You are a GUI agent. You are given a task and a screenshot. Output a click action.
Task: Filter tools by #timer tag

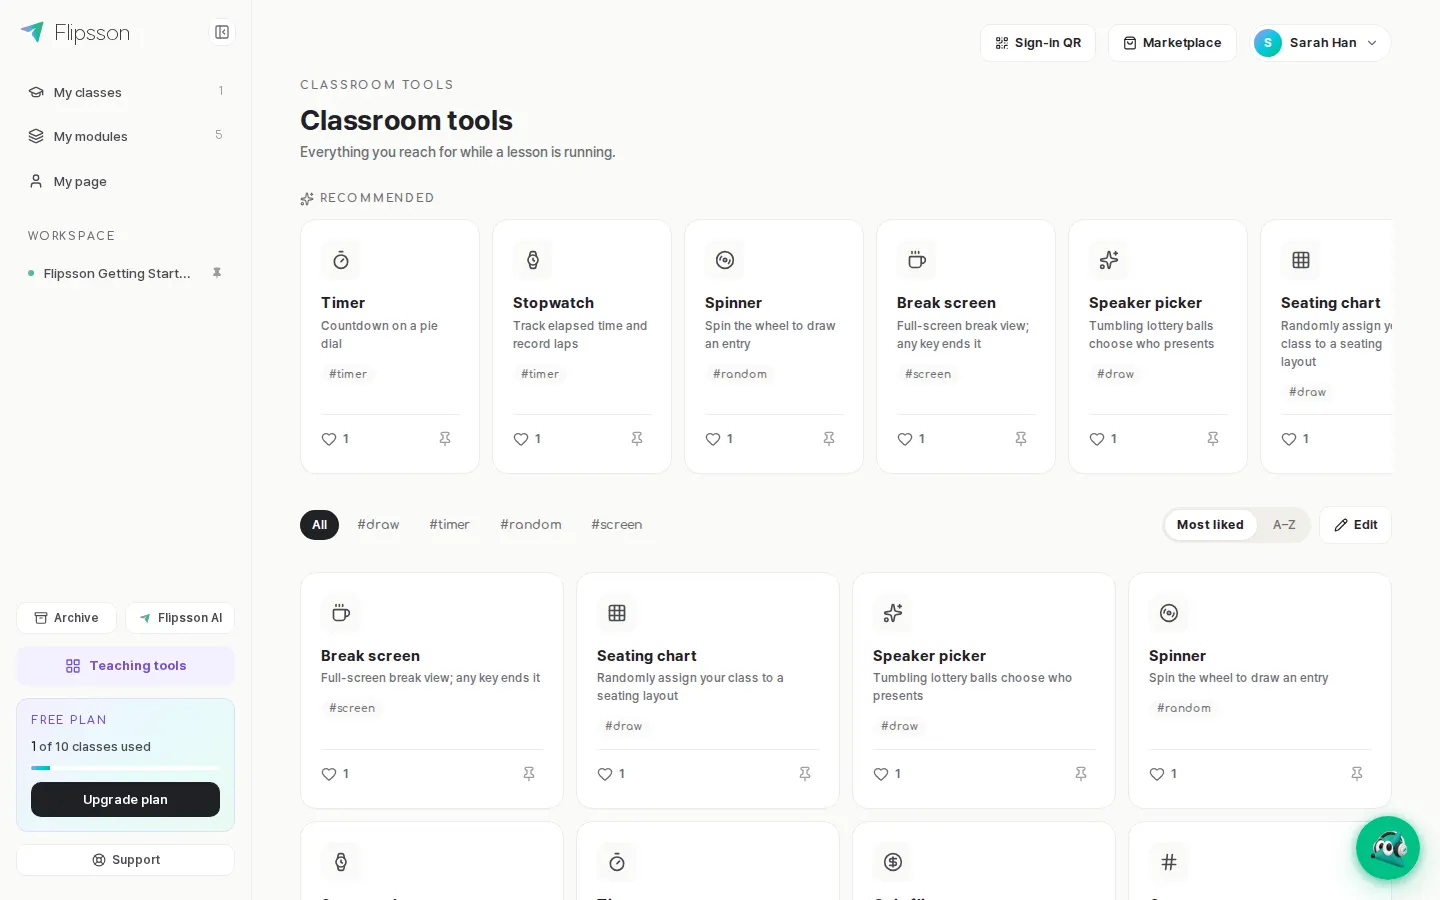point(449,525)
